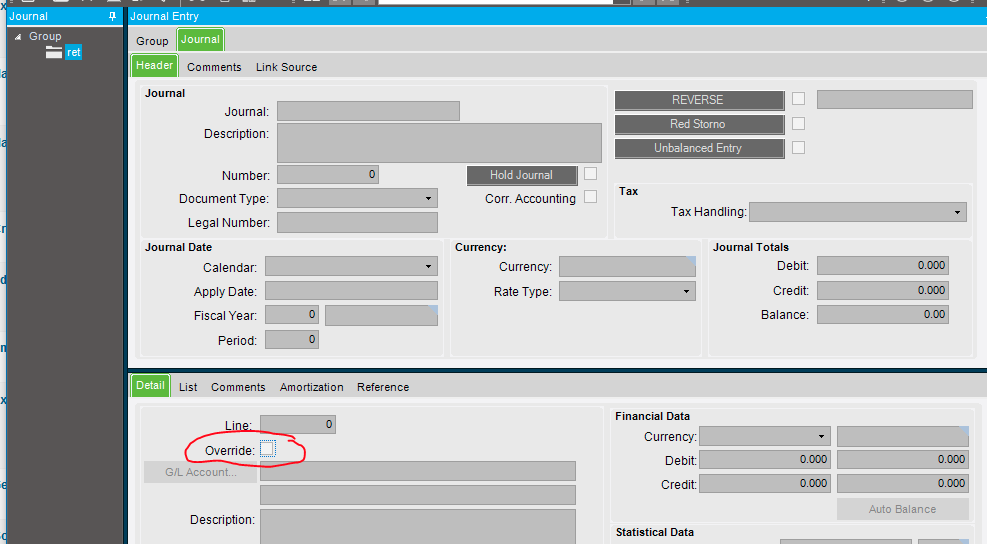Open the Rate Type dropdown
The image size is (987, 544).
(x=686, y=291)
